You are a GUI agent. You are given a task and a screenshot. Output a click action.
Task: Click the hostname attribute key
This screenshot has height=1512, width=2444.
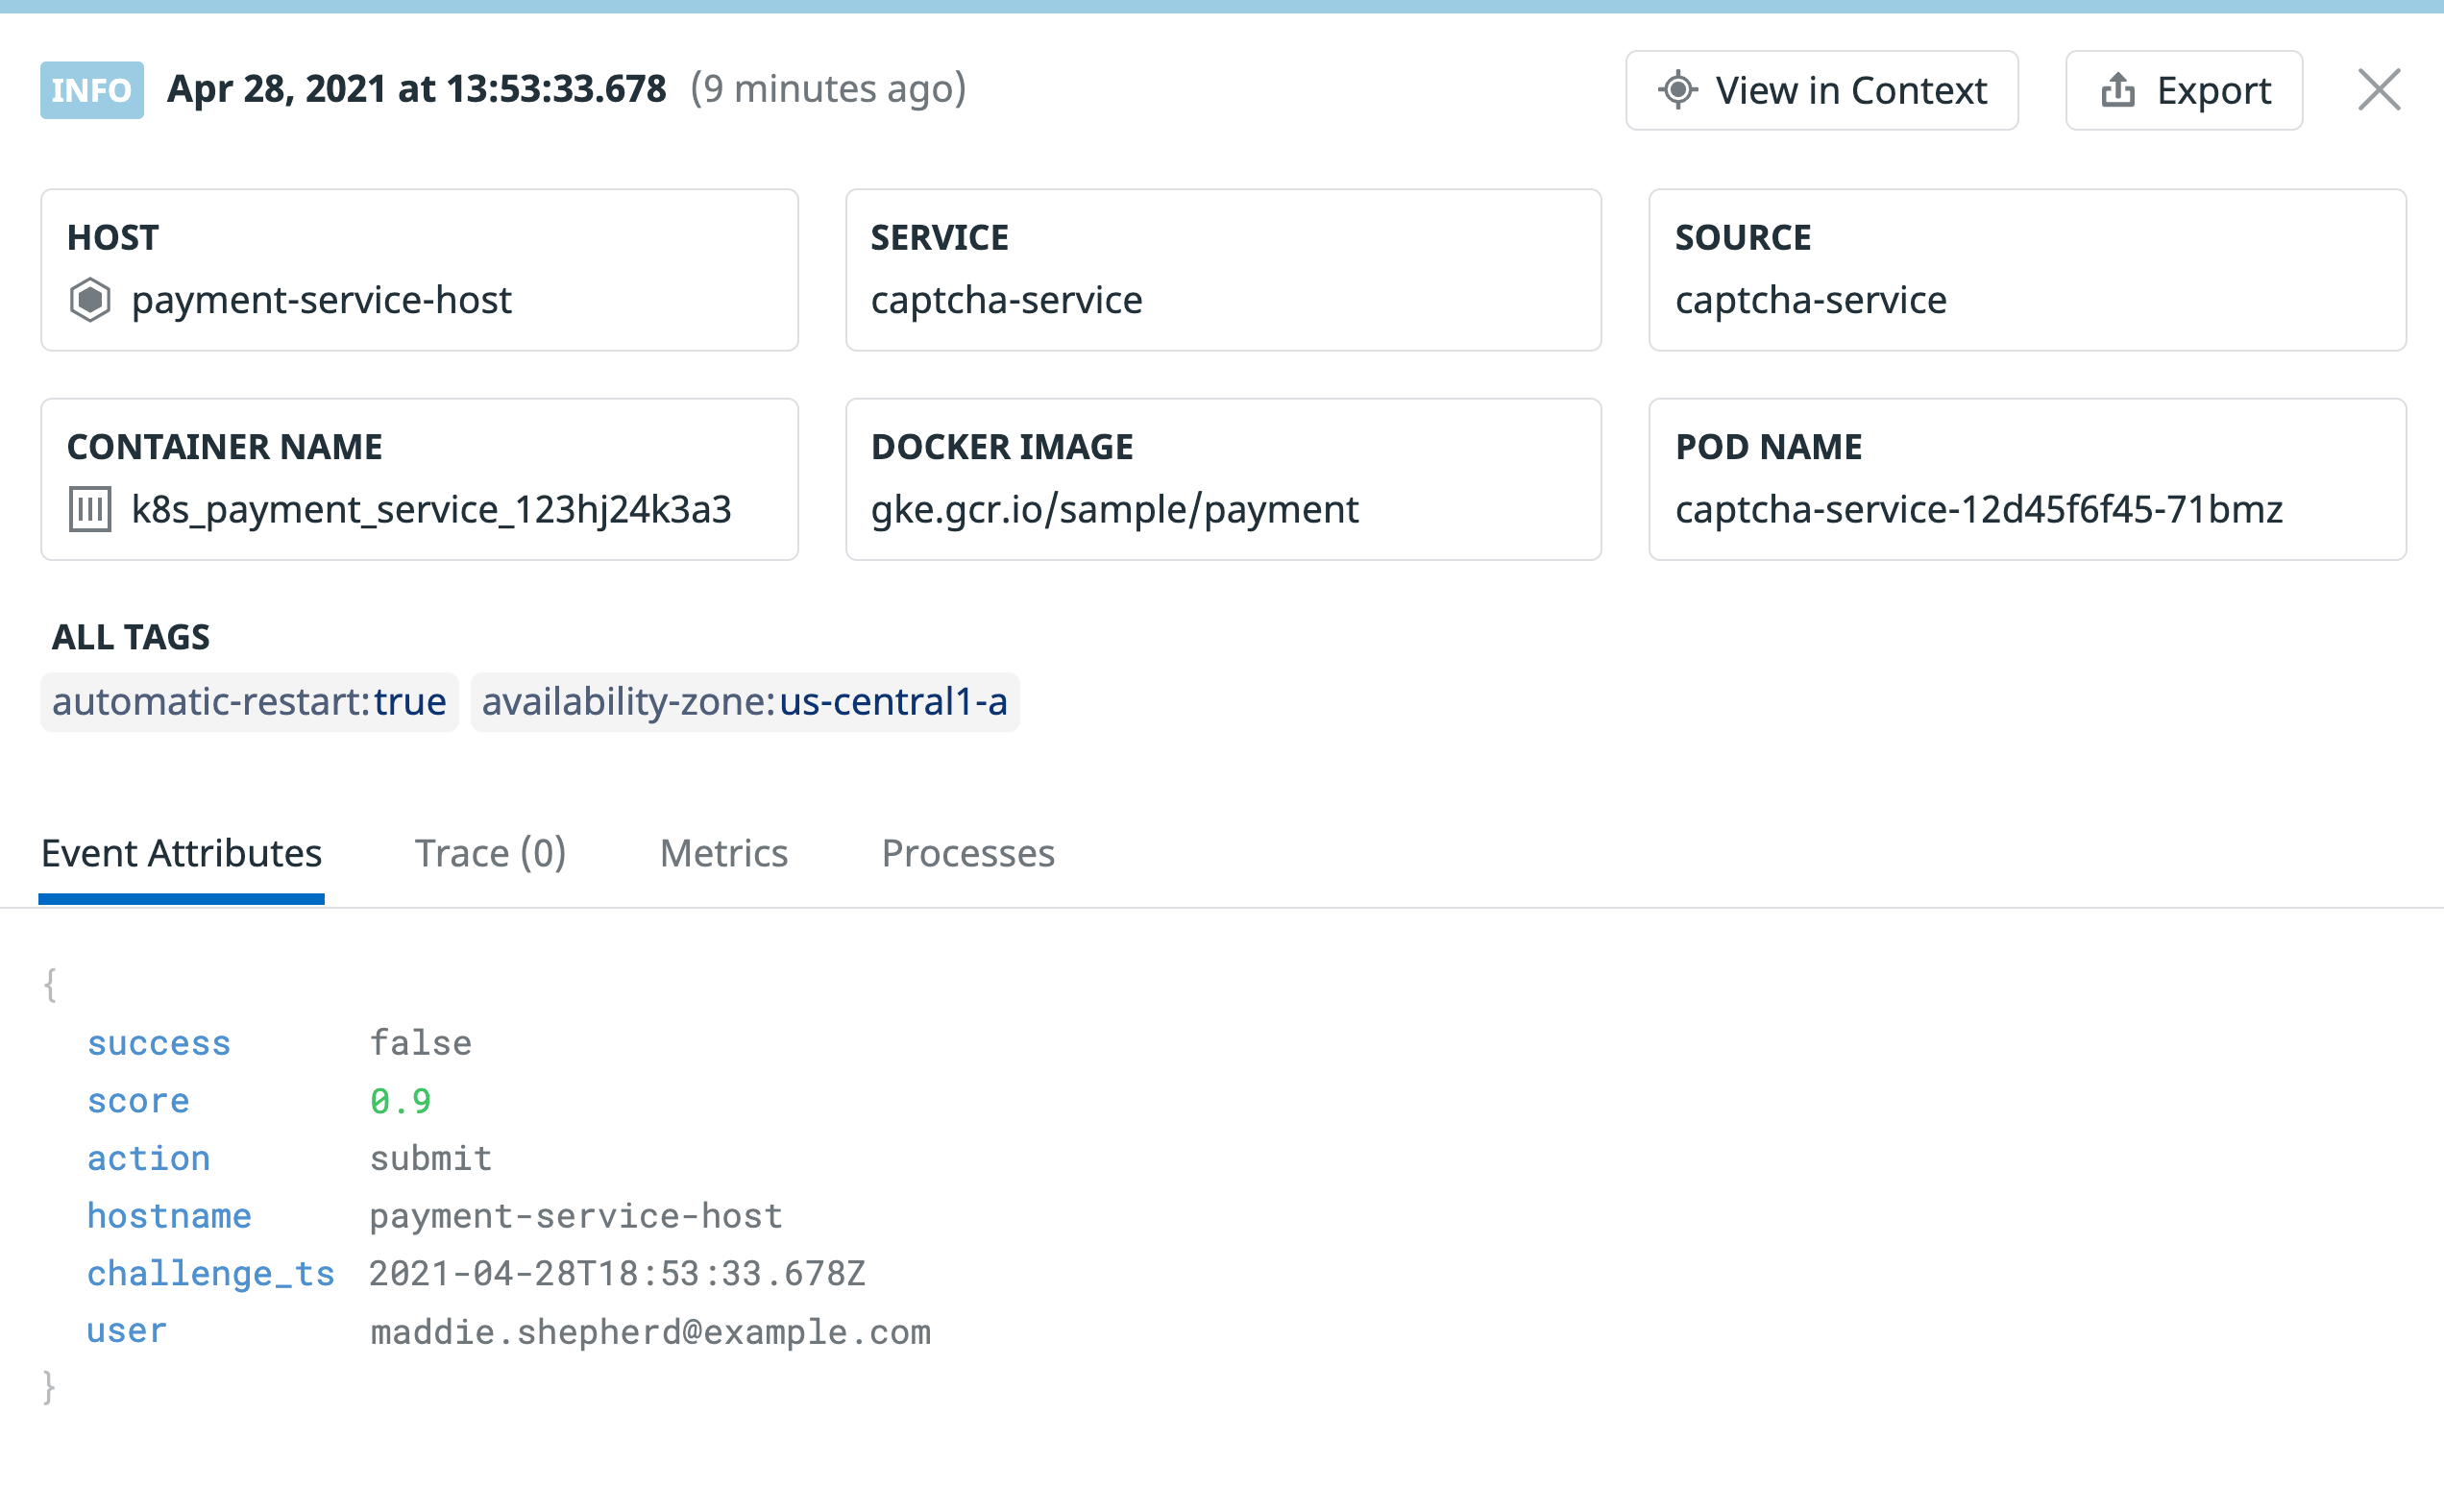170,1216
